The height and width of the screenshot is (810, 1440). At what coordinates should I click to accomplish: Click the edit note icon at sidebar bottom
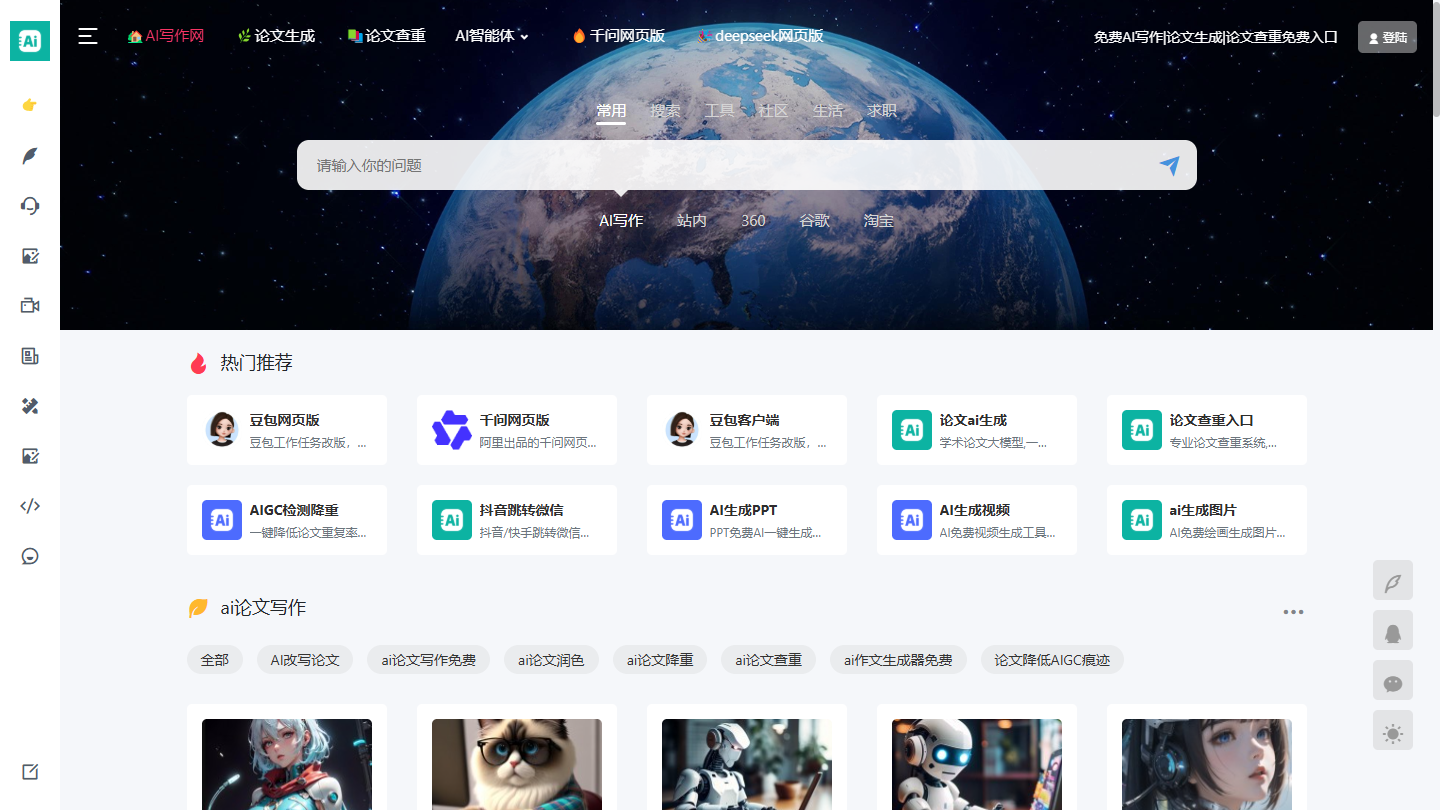[x=30, y=772]
